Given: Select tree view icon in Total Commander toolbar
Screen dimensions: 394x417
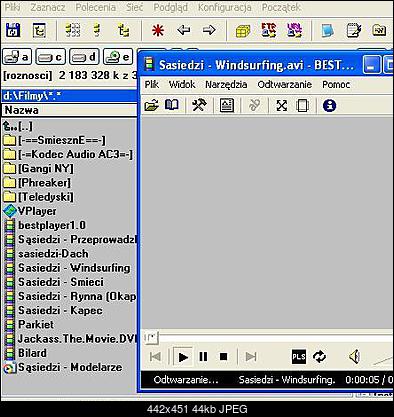Looking at the screenshot, I should 123,30.
